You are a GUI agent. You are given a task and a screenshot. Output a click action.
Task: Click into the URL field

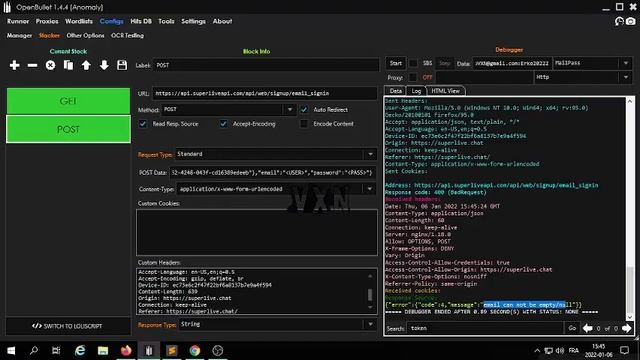pyautogui.click(x=264, y=93)
